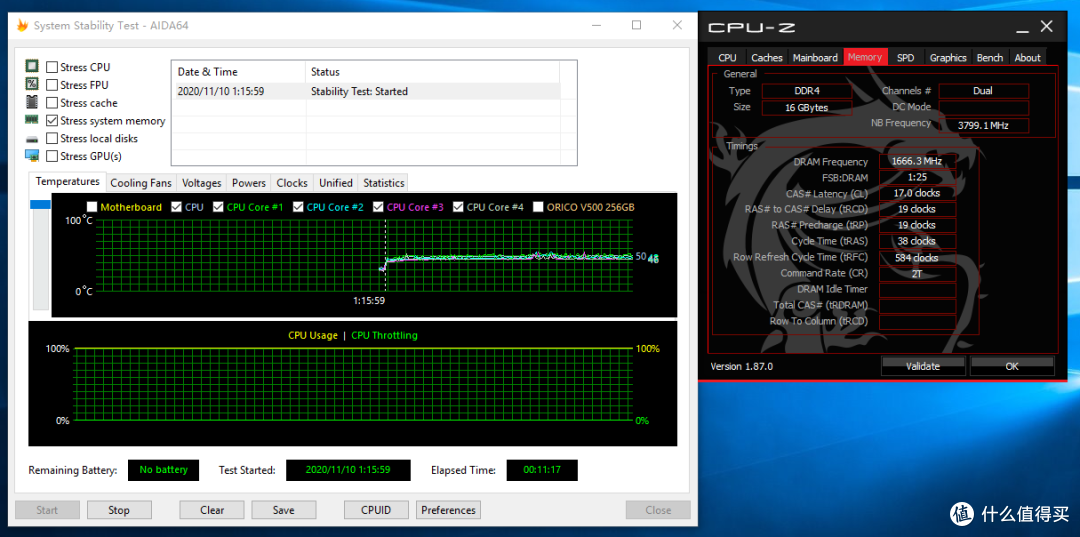The width and height of the screenshot is (1080, 537).
Task: Hide the CPU Core #2 graph line
Action: 298,207
